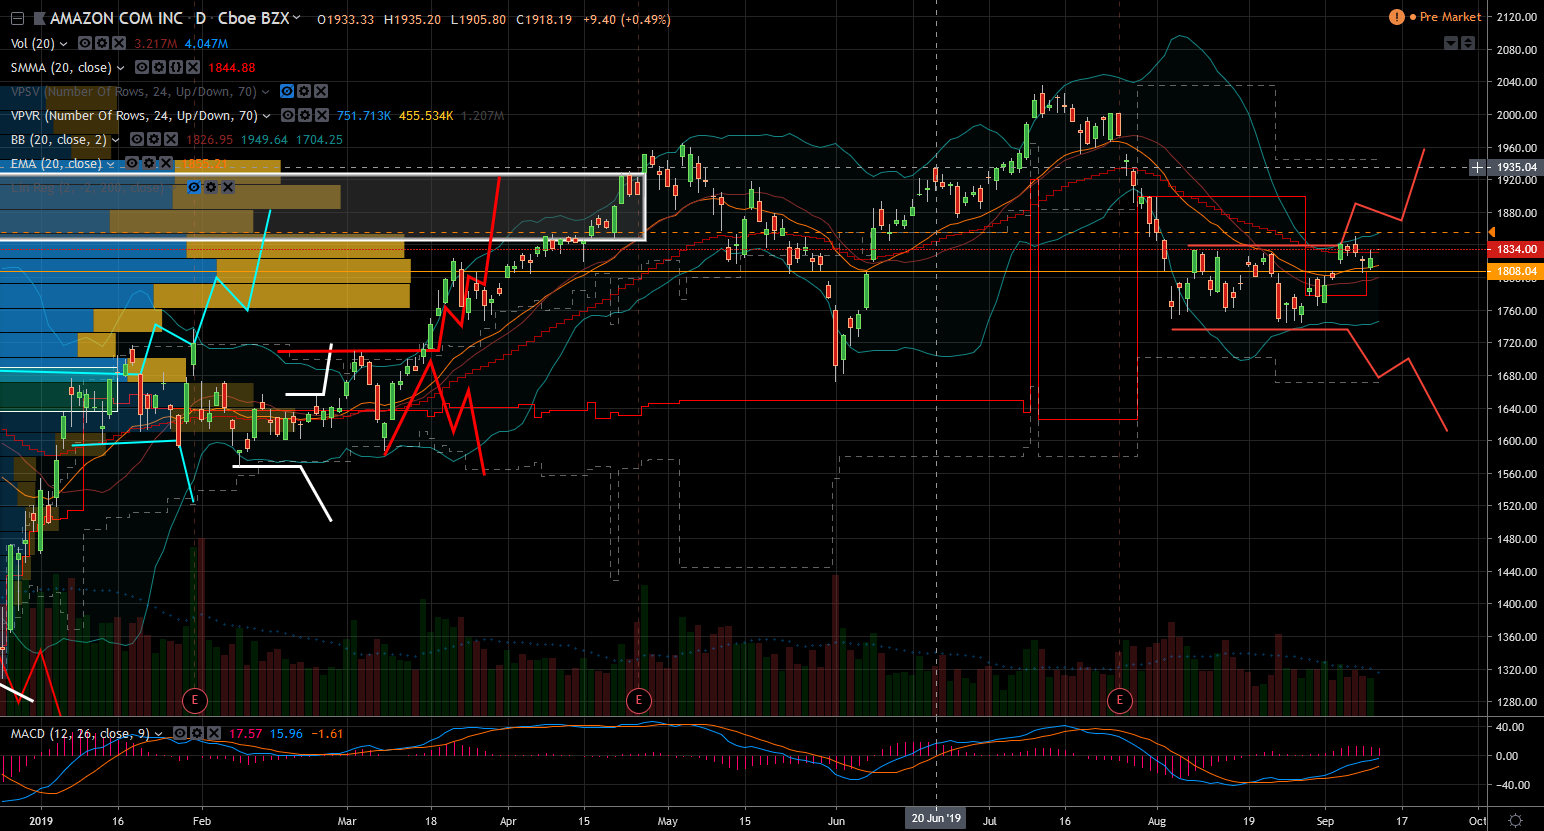Hide the SMMA (20, close) indicator
This screenshot has width=1544, height=831.
(142, 68)
